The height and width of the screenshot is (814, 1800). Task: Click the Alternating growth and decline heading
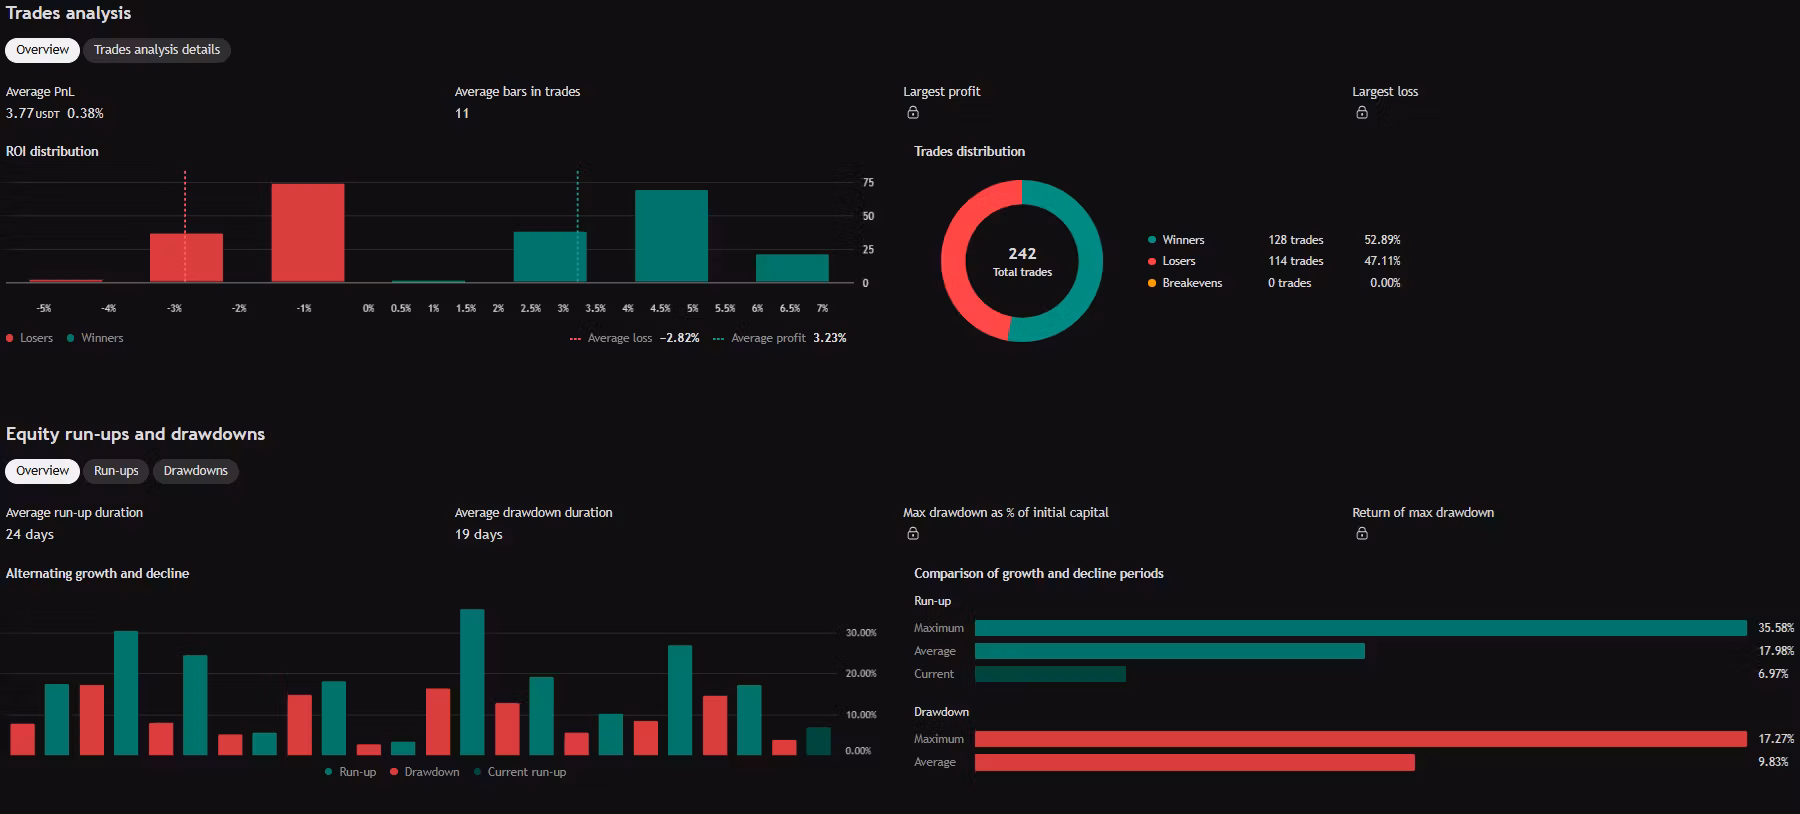(x=97, y=574)
